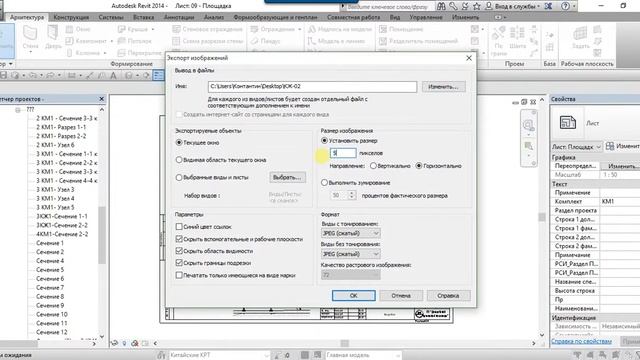The width and height of the screenshot is (640, 360).
Task: Switch to Аннотации ribbon tab
Action: (x=179, y=18)
